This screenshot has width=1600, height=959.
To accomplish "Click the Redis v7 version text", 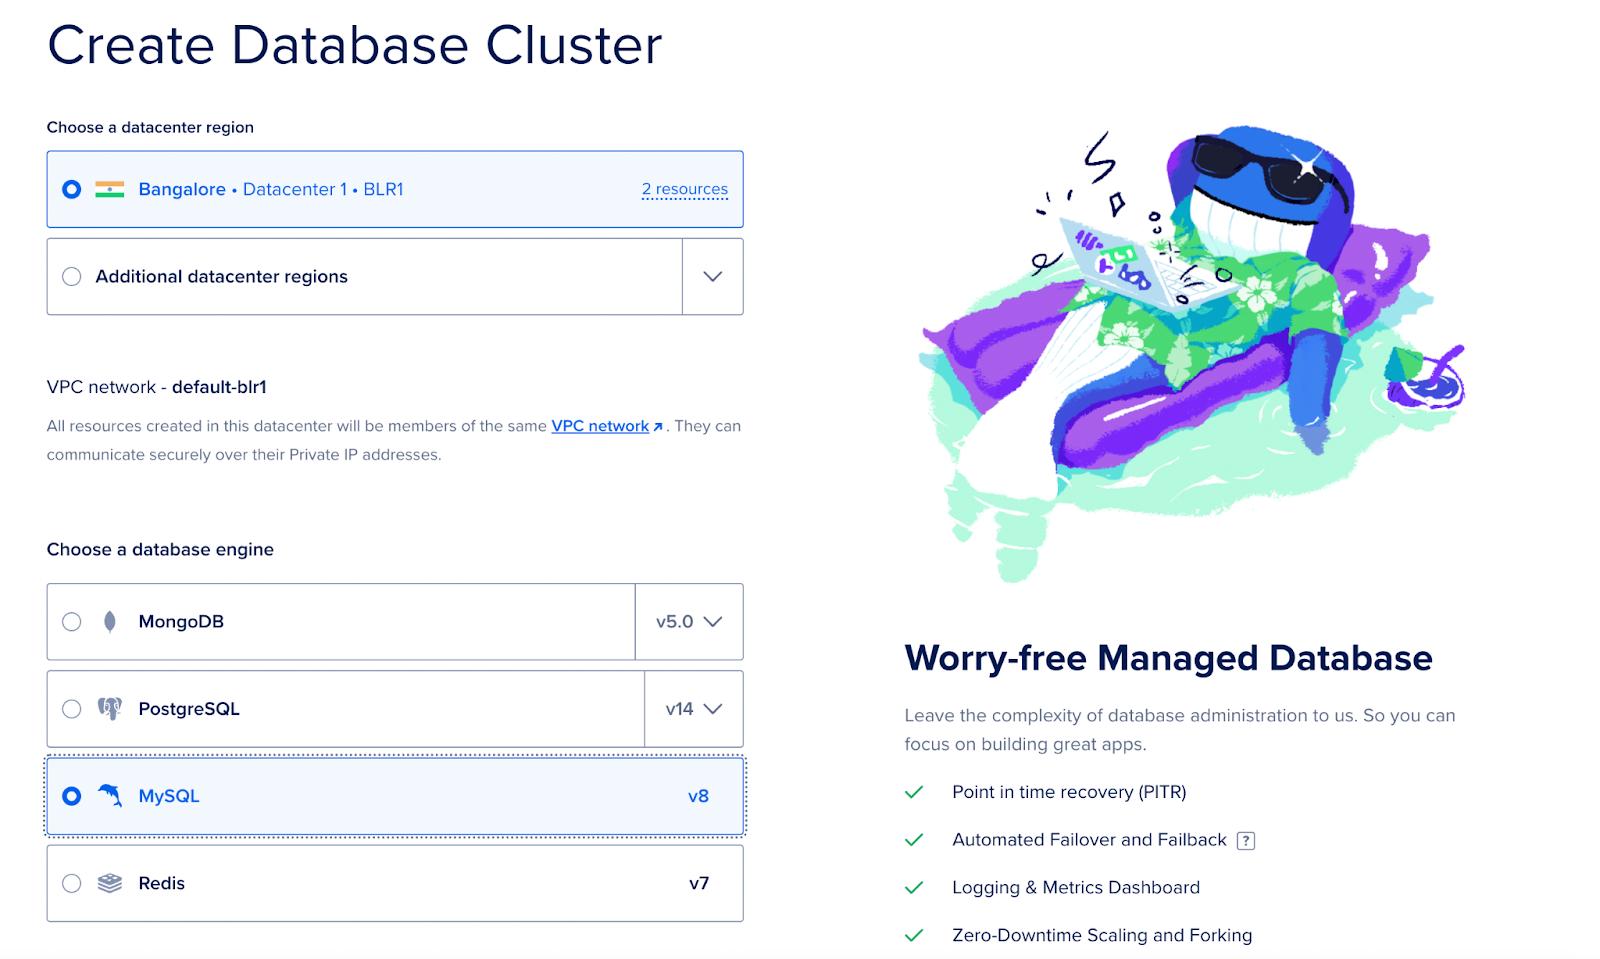I will pos(699,883).
